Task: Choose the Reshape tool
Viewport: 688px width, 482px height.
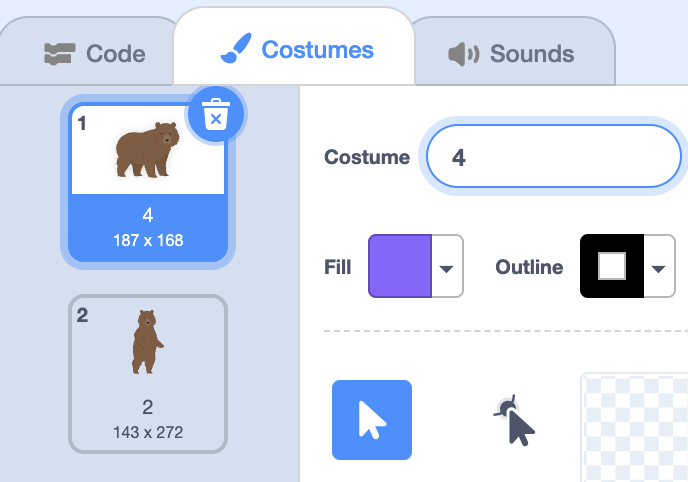Action: click(x=513, y=420)
